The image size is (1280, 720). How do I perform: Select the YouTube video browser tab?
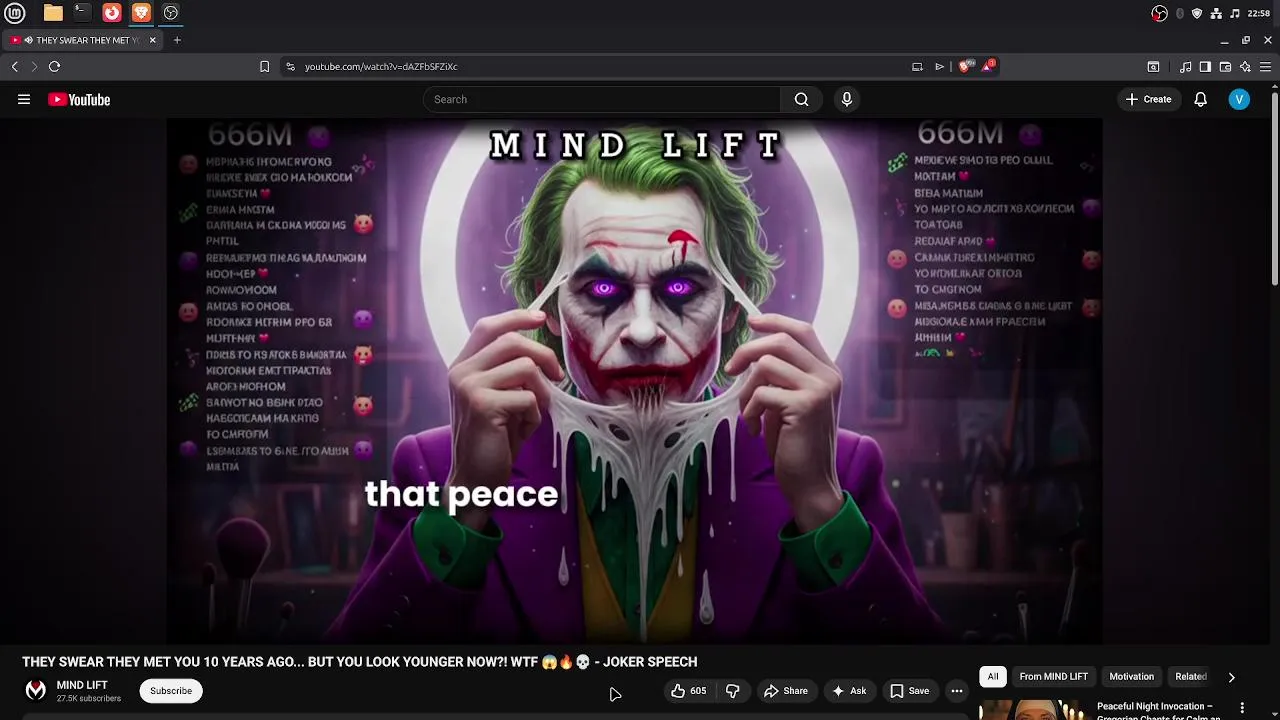click(x=80, y=40)
